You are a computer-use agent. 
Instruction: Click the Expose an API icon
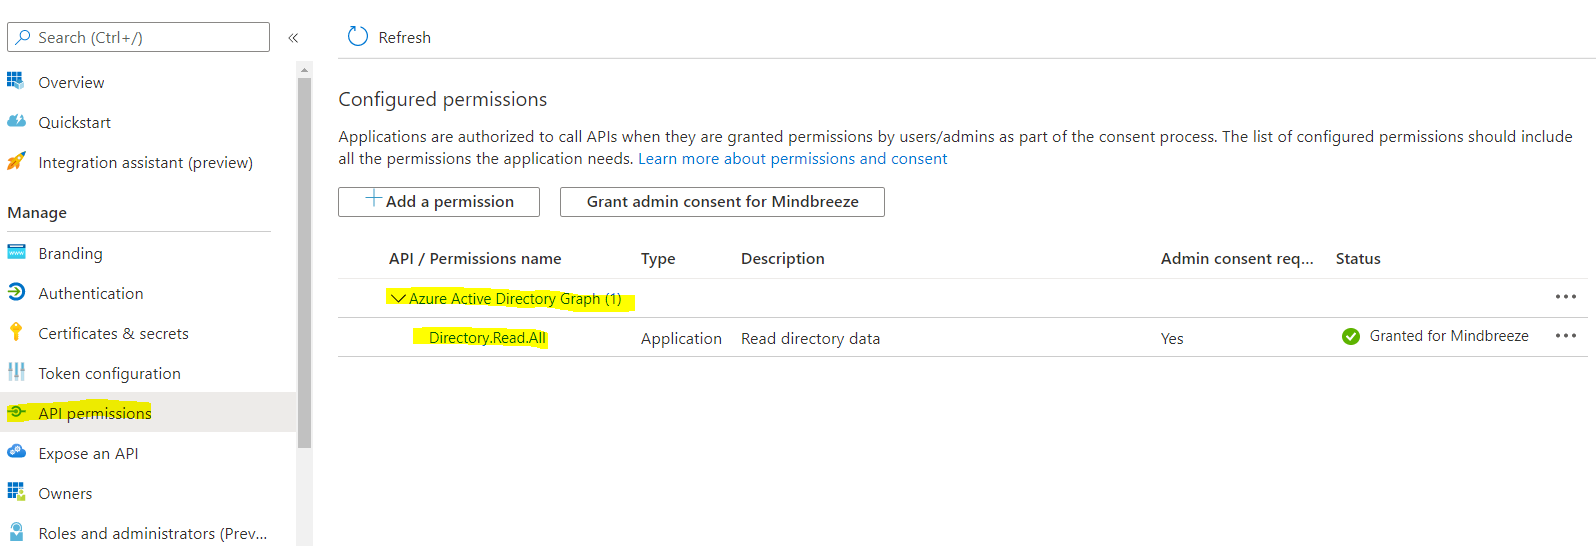coord(16,452)
